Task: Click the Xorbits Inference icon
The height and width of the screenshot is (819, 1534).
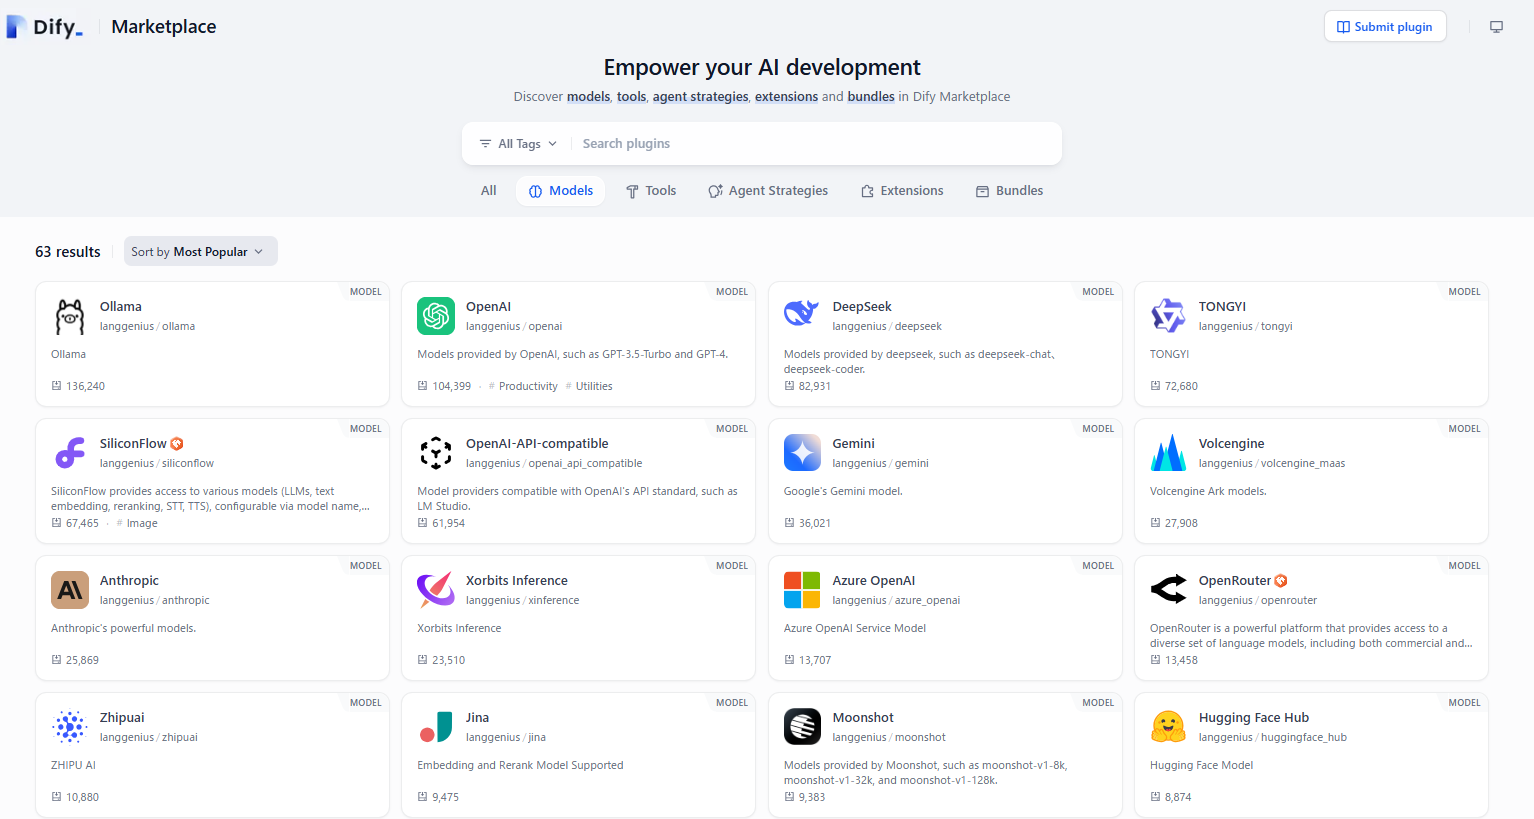Action: point(436,590)
